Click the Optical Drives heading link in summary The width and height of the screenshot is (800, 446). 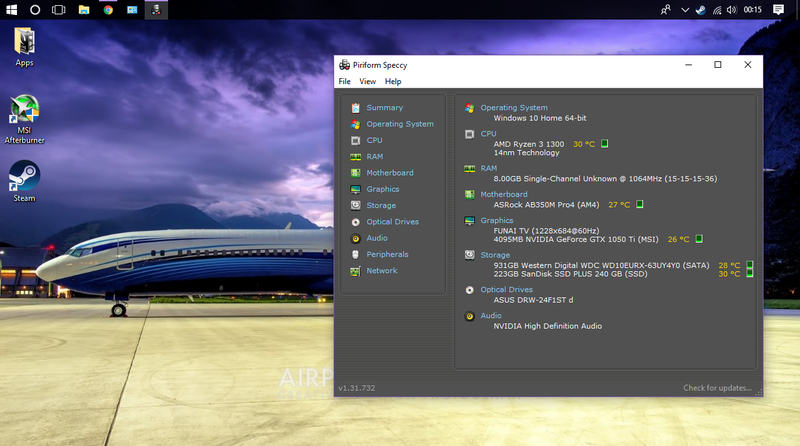coord(506,290)
